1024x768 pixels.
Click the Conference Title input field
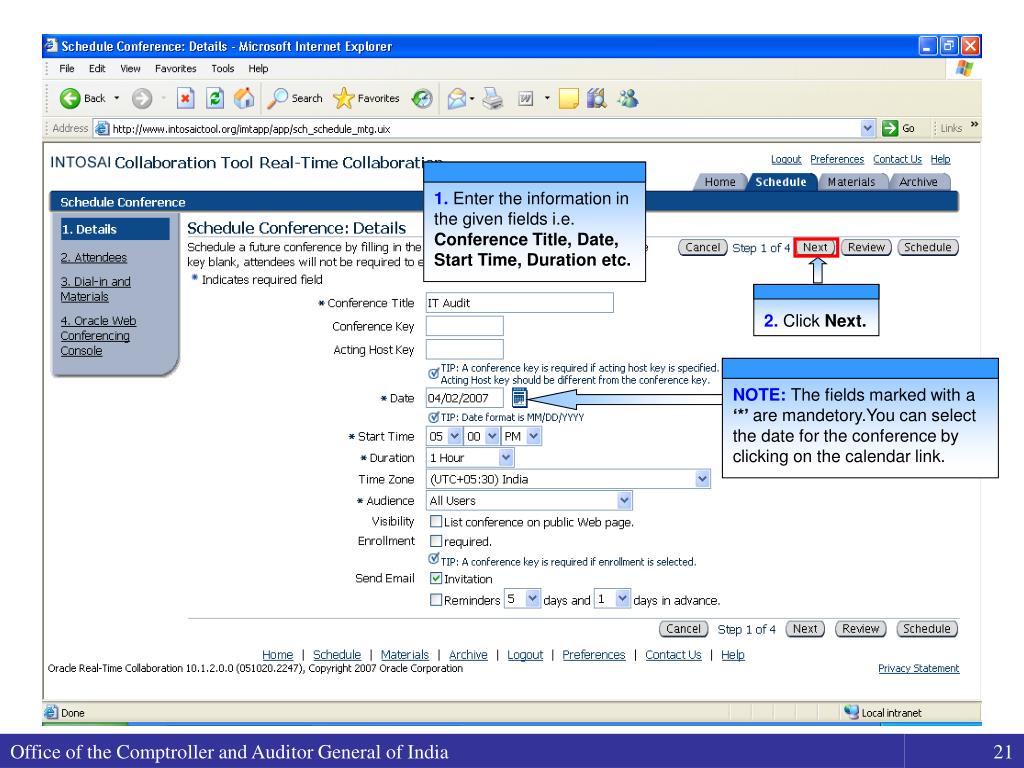519,302
